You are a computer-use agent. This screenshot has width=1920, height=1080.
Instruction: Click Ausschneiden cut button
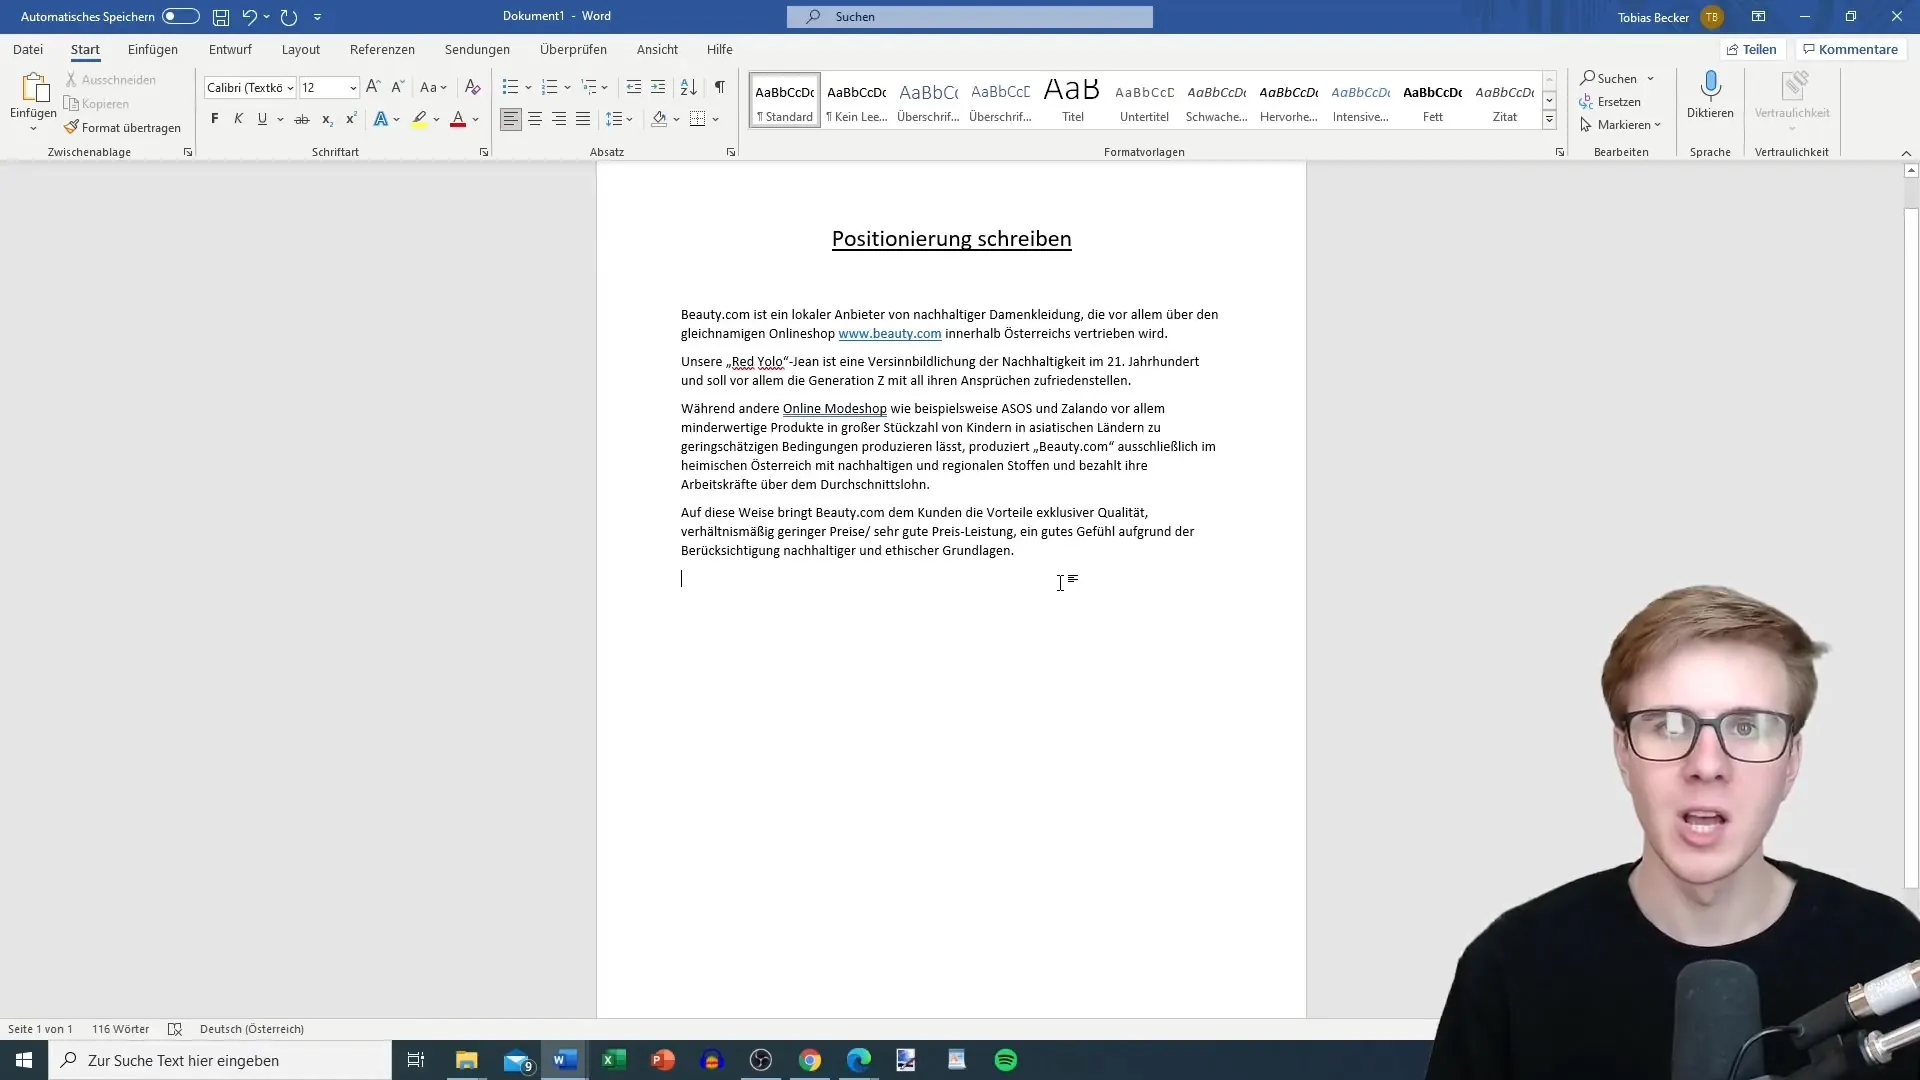tap(111, 79)
